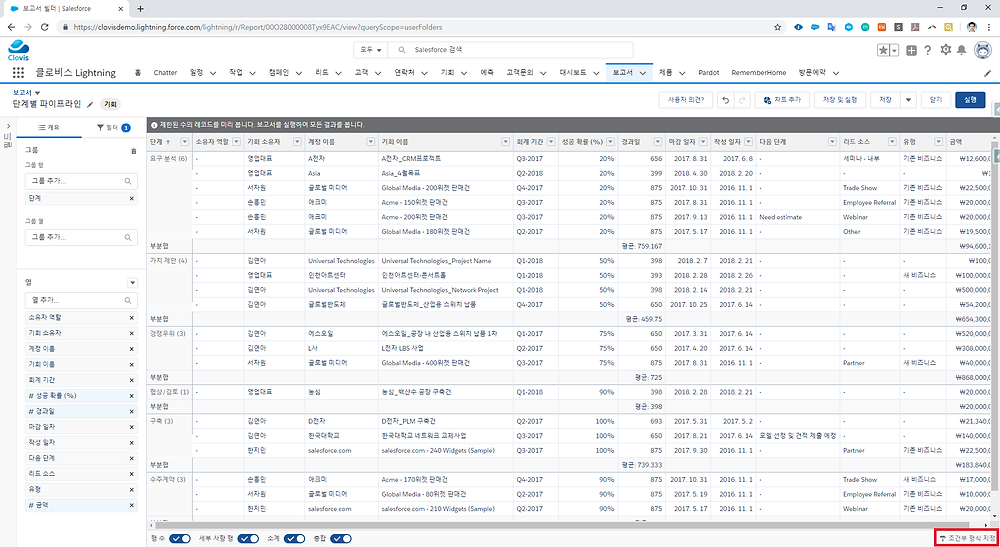Click the undo arrow button
Screen dimensions: 1000x547
pos(726,100)
